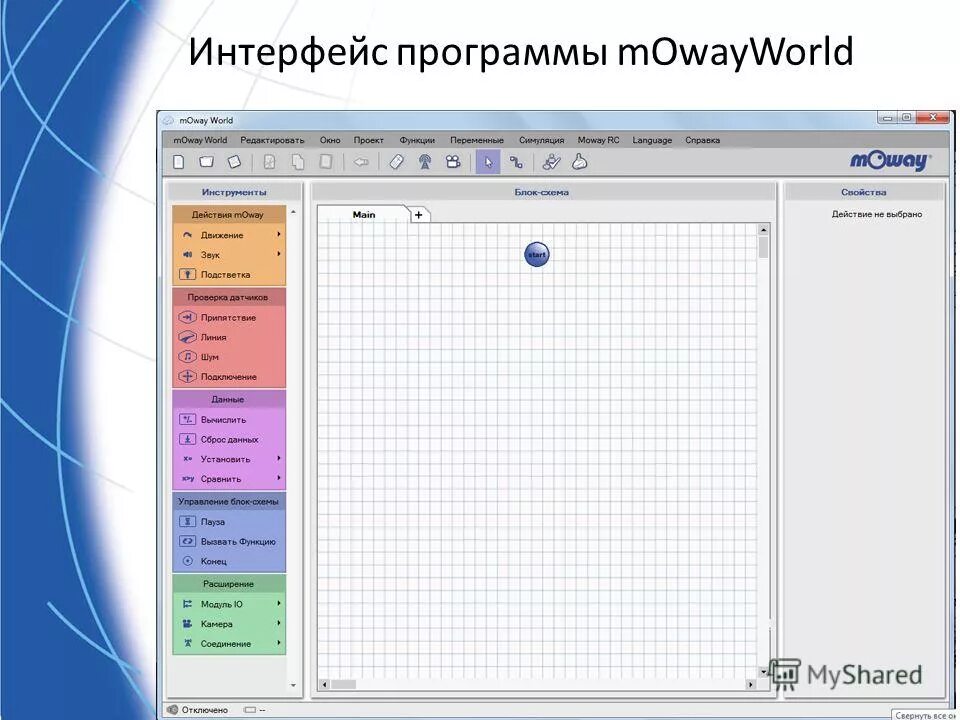Click the paste icon in the toolbar
Screen dimensions: 960x720
(326, 162)
